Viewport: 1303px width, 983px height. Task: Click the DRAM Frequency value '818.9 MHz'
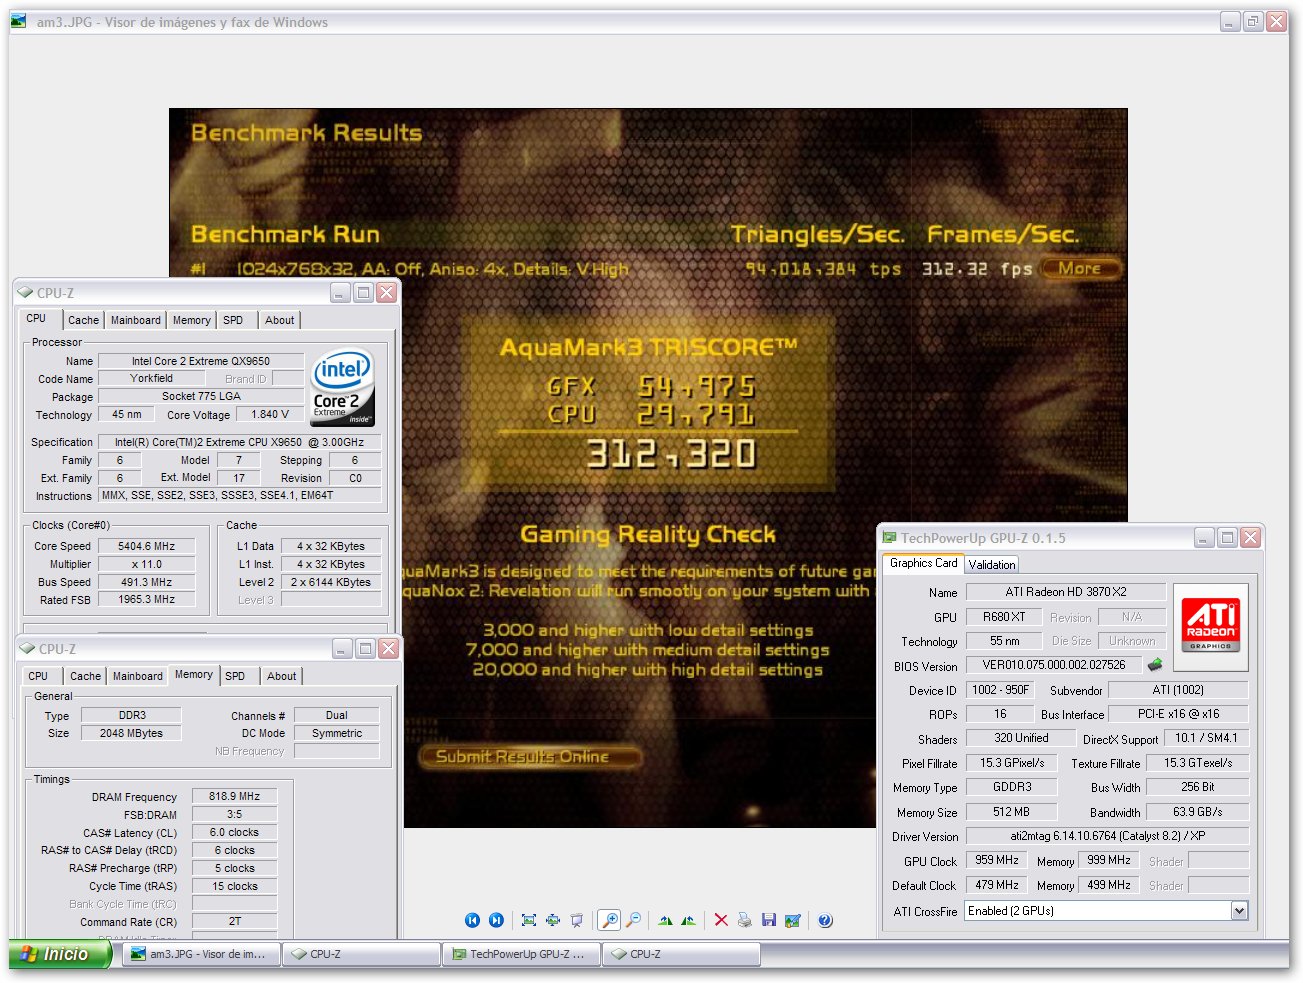[234, 796]
